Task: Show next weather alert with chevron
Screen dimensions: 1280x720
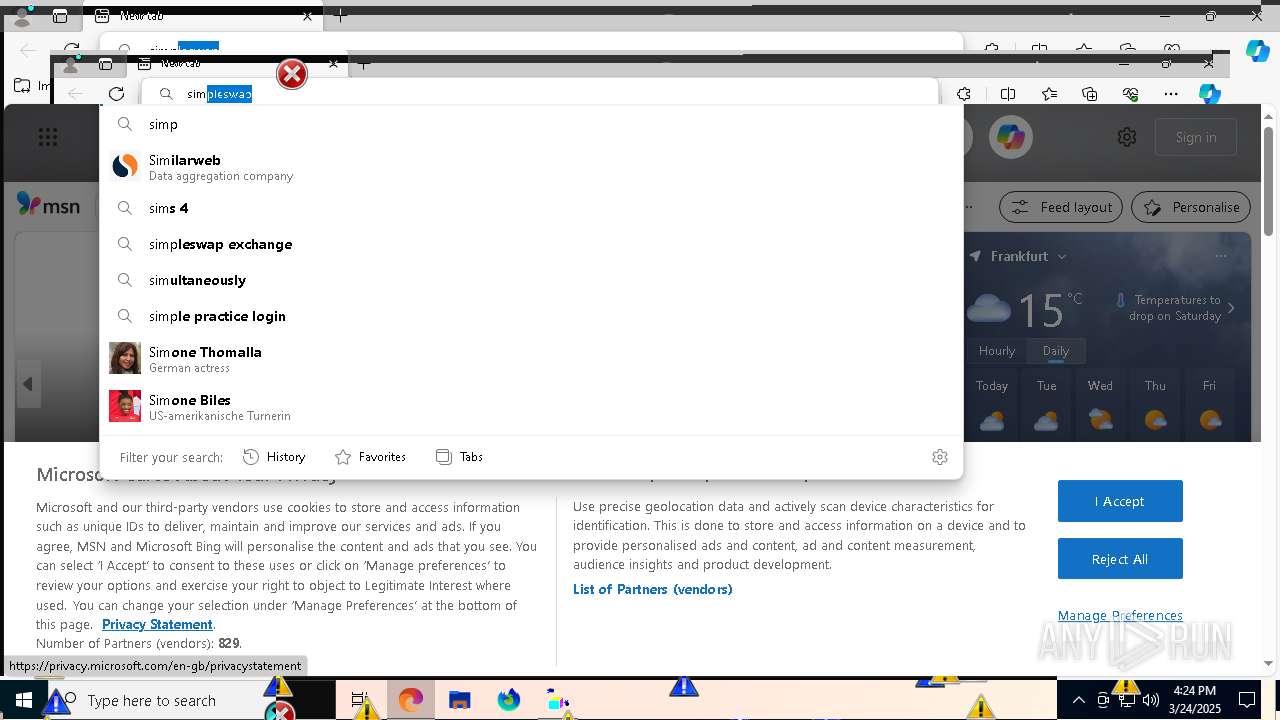Action: click(1231, 308)
